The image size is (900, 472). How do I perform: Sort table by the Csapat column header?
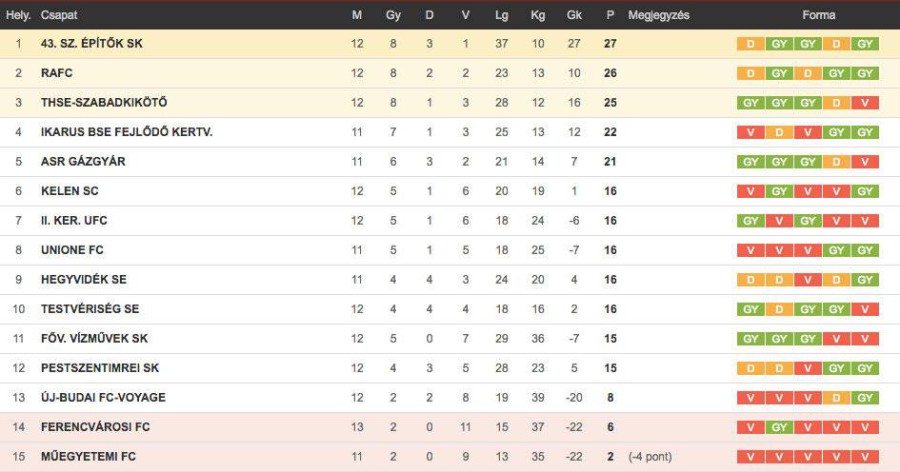tap(59, 15)
